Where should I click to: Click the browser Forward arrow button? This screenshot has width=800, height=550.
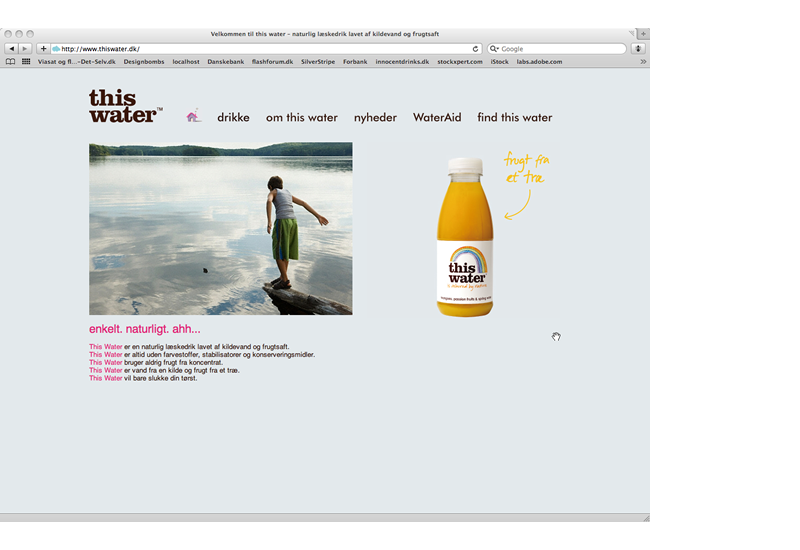[x=25, y=48]
